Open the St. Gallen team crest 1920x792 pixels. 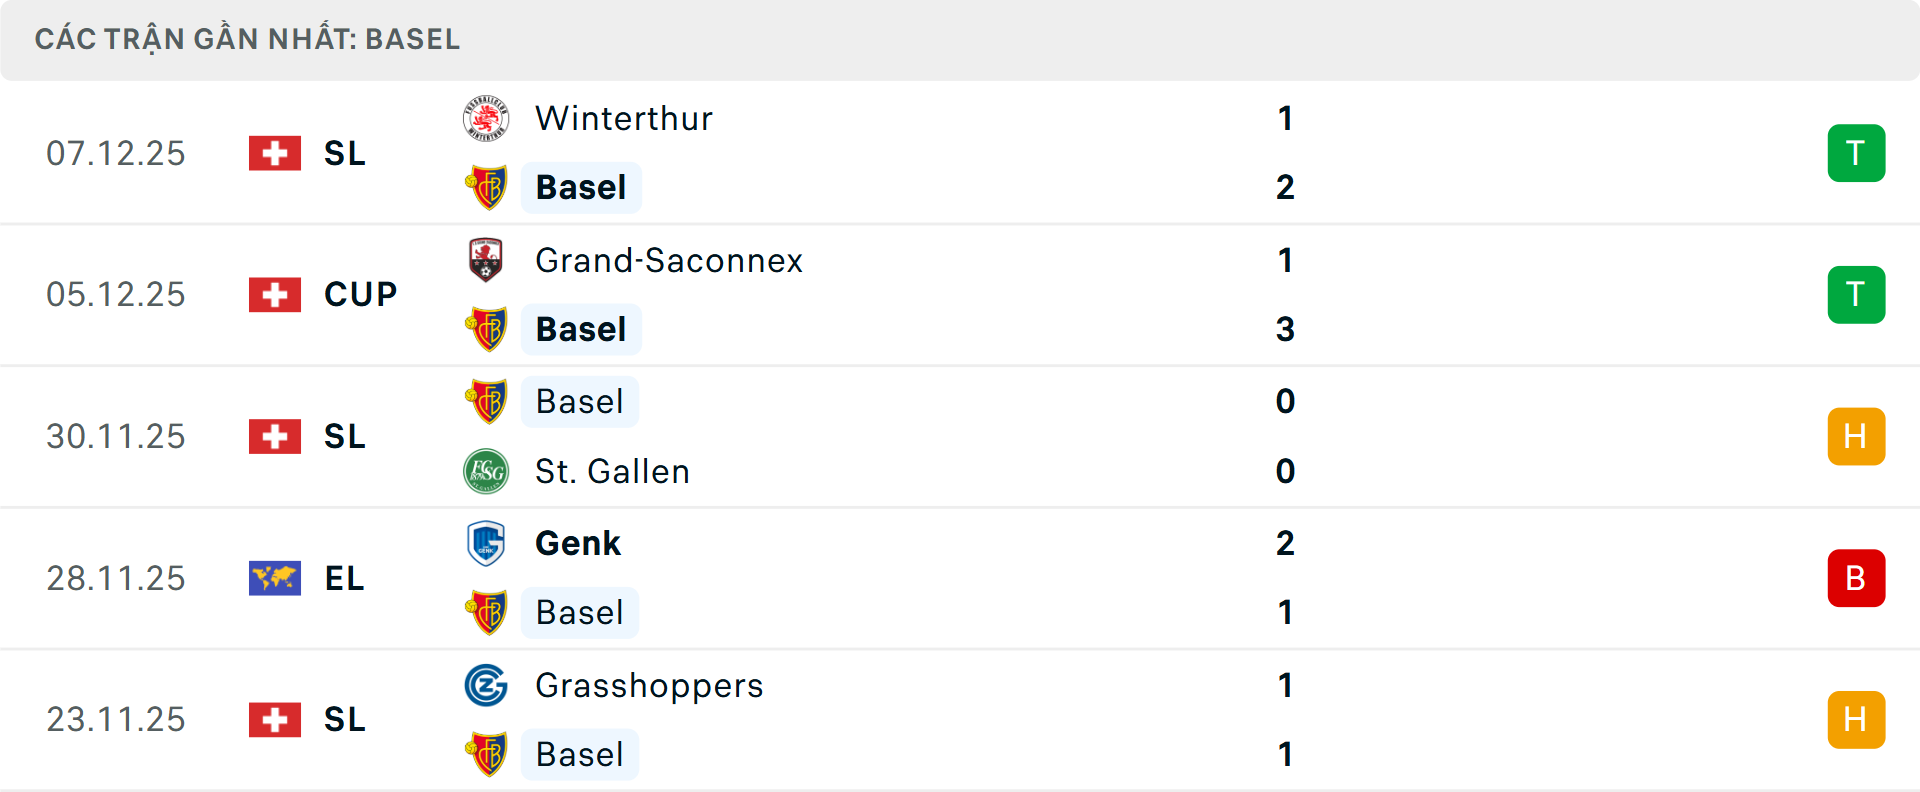pos(486,471)
